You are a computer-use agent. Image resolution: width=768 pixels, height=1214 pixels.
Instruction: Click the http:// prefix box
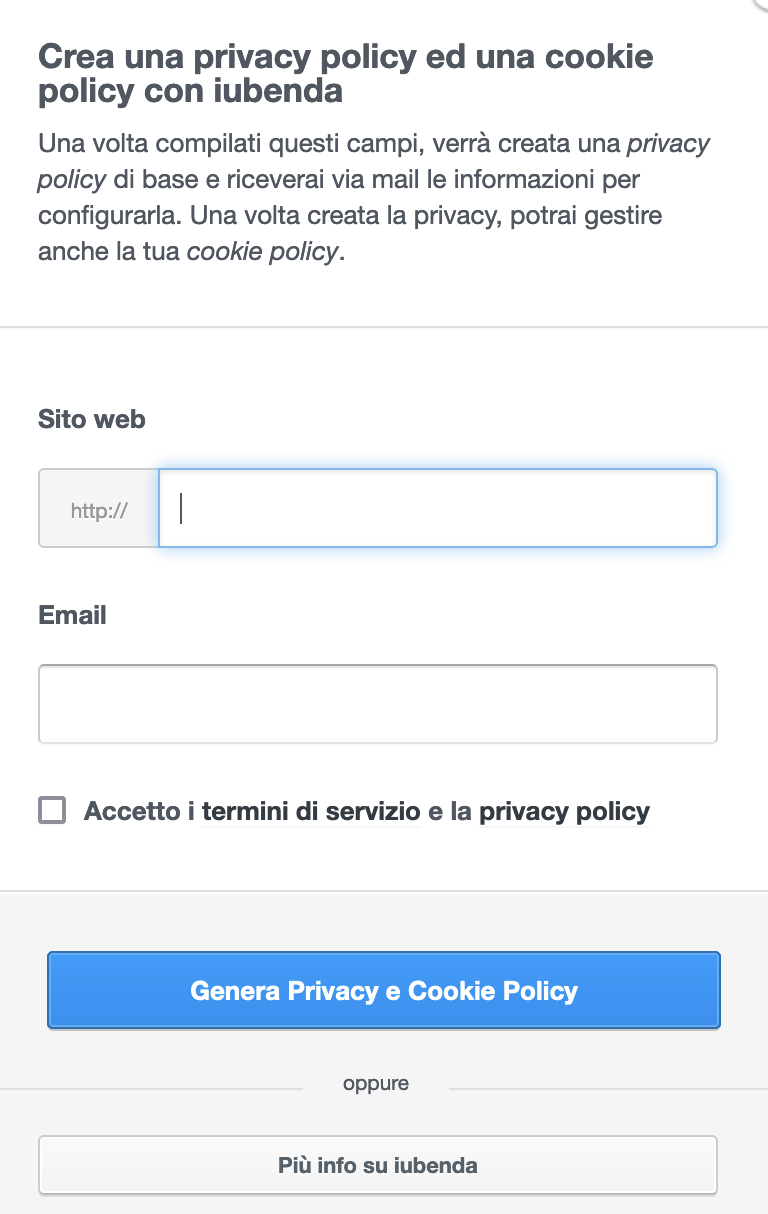click(99, 509)
